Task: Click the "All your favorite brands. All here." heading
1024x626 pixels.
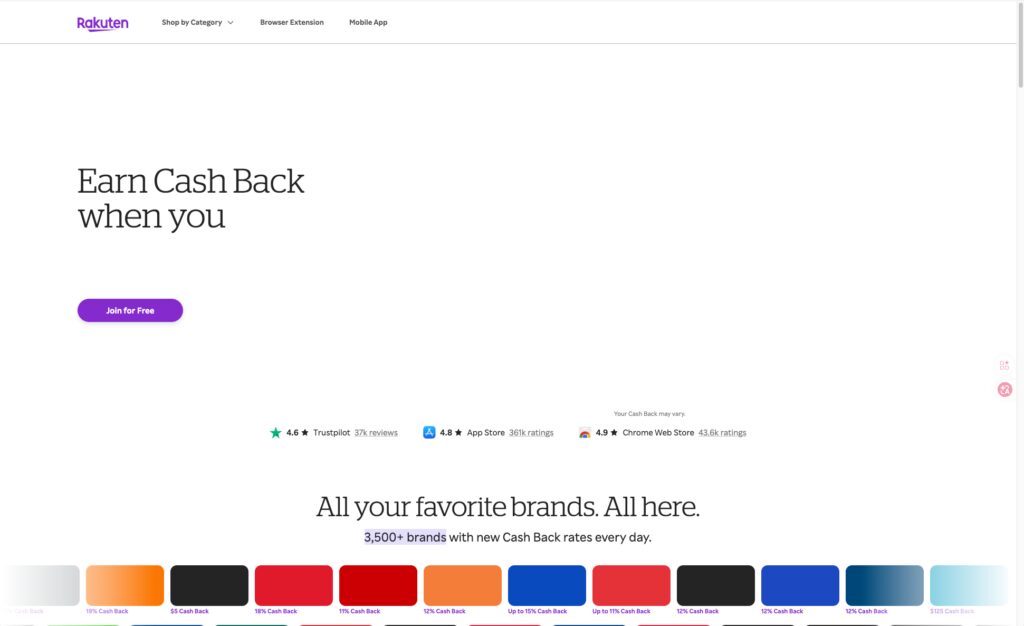Action: coord(508,507)
